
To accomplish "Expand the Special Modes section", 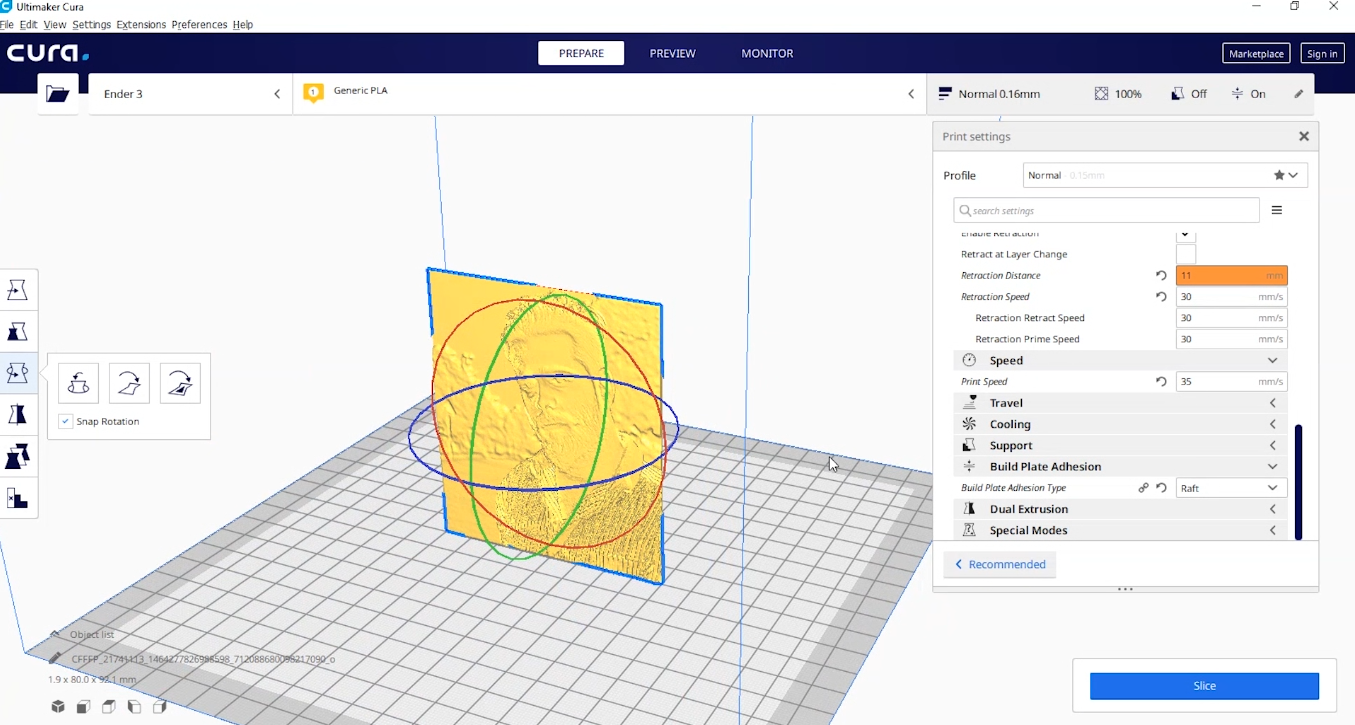I will 1120,530.
